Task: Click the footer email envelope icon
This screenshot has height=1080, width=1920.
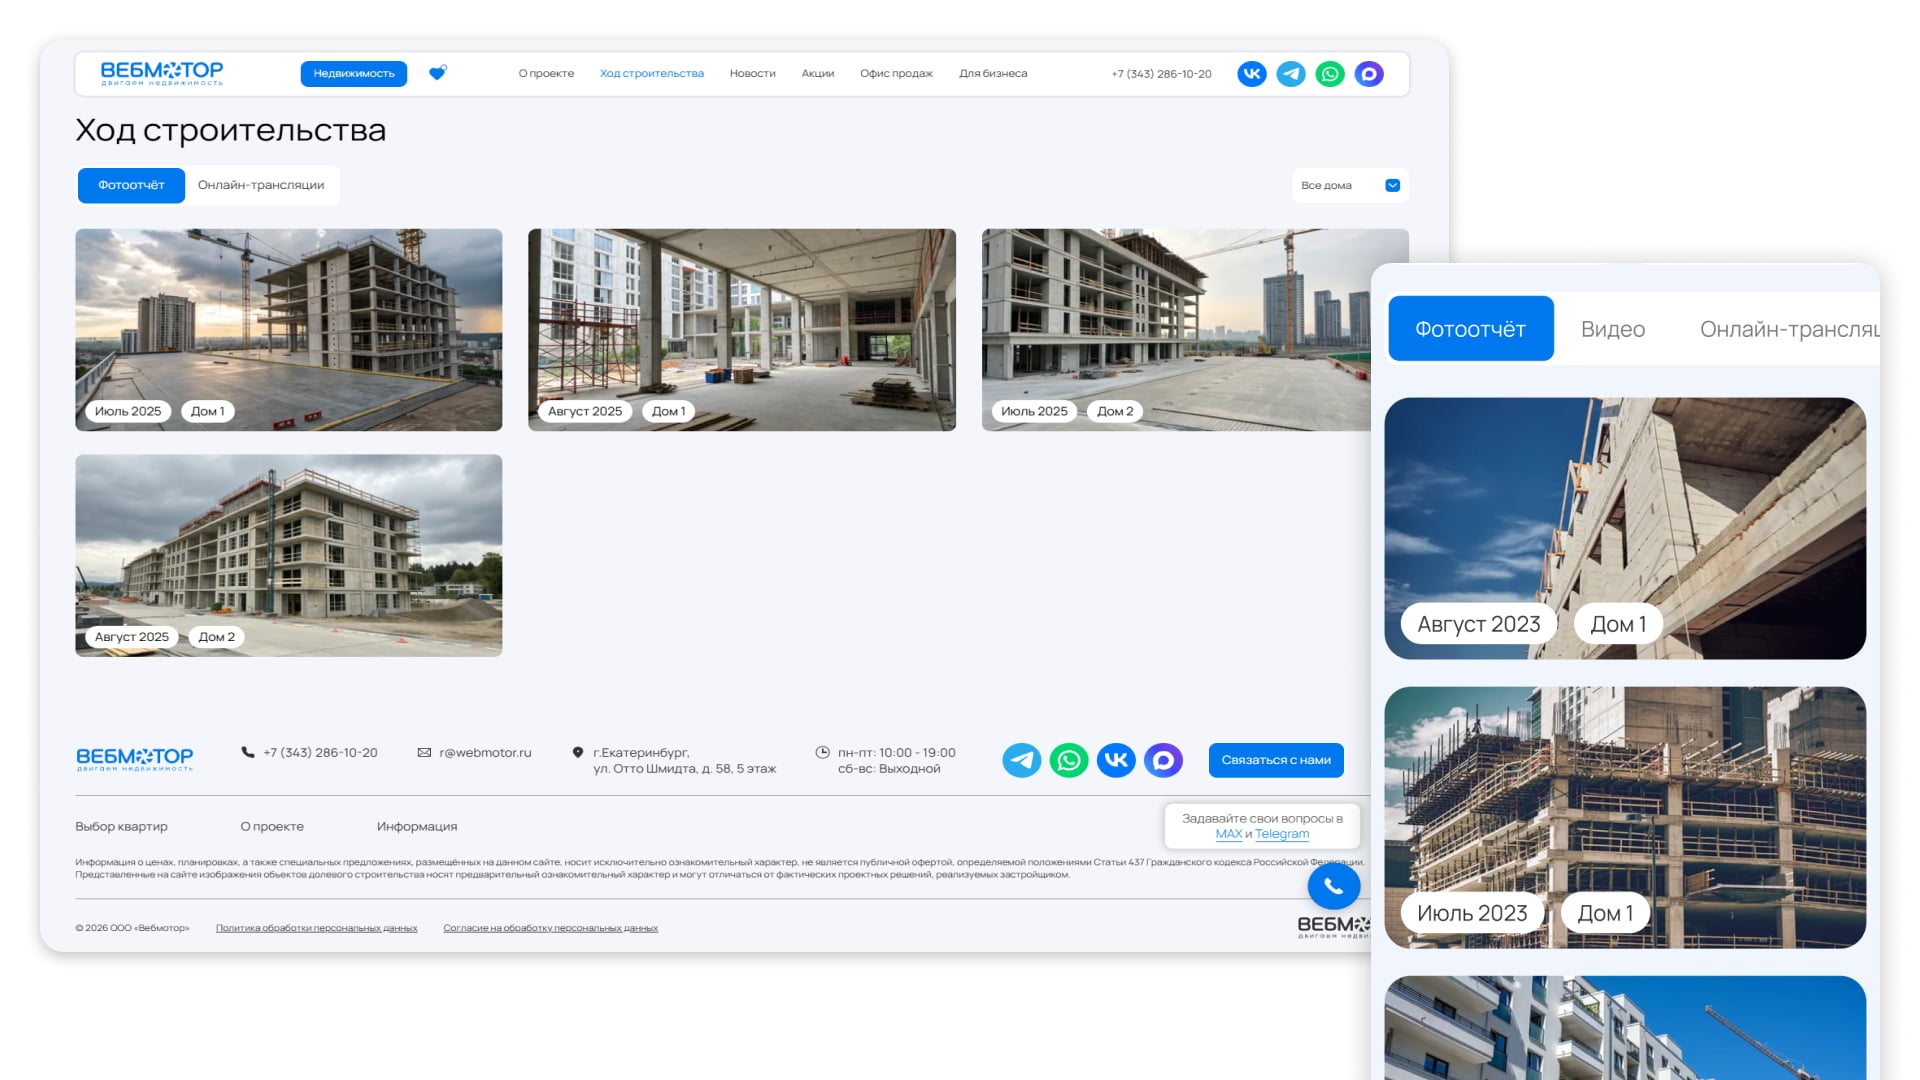Action: pyautogui.click(x=424, y=752)
